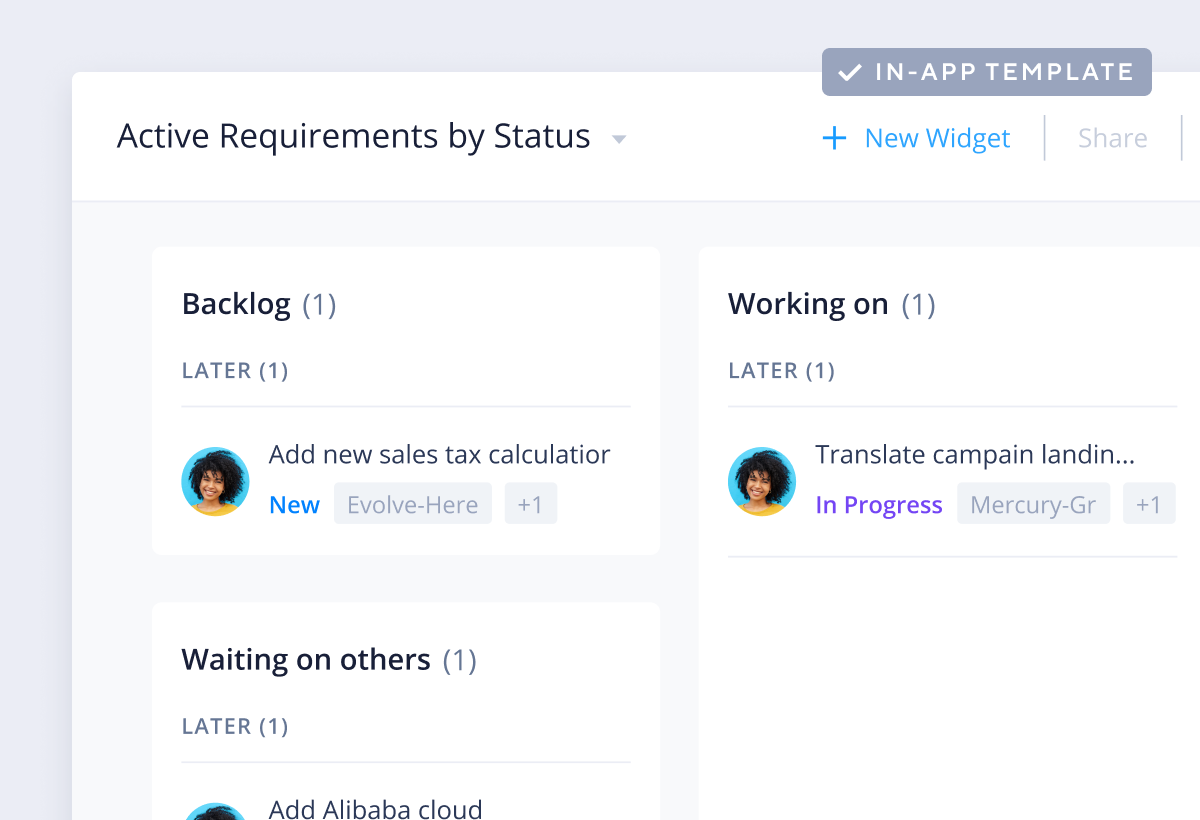
Task: Click the New status label
Action: click(x=295, y=505)
